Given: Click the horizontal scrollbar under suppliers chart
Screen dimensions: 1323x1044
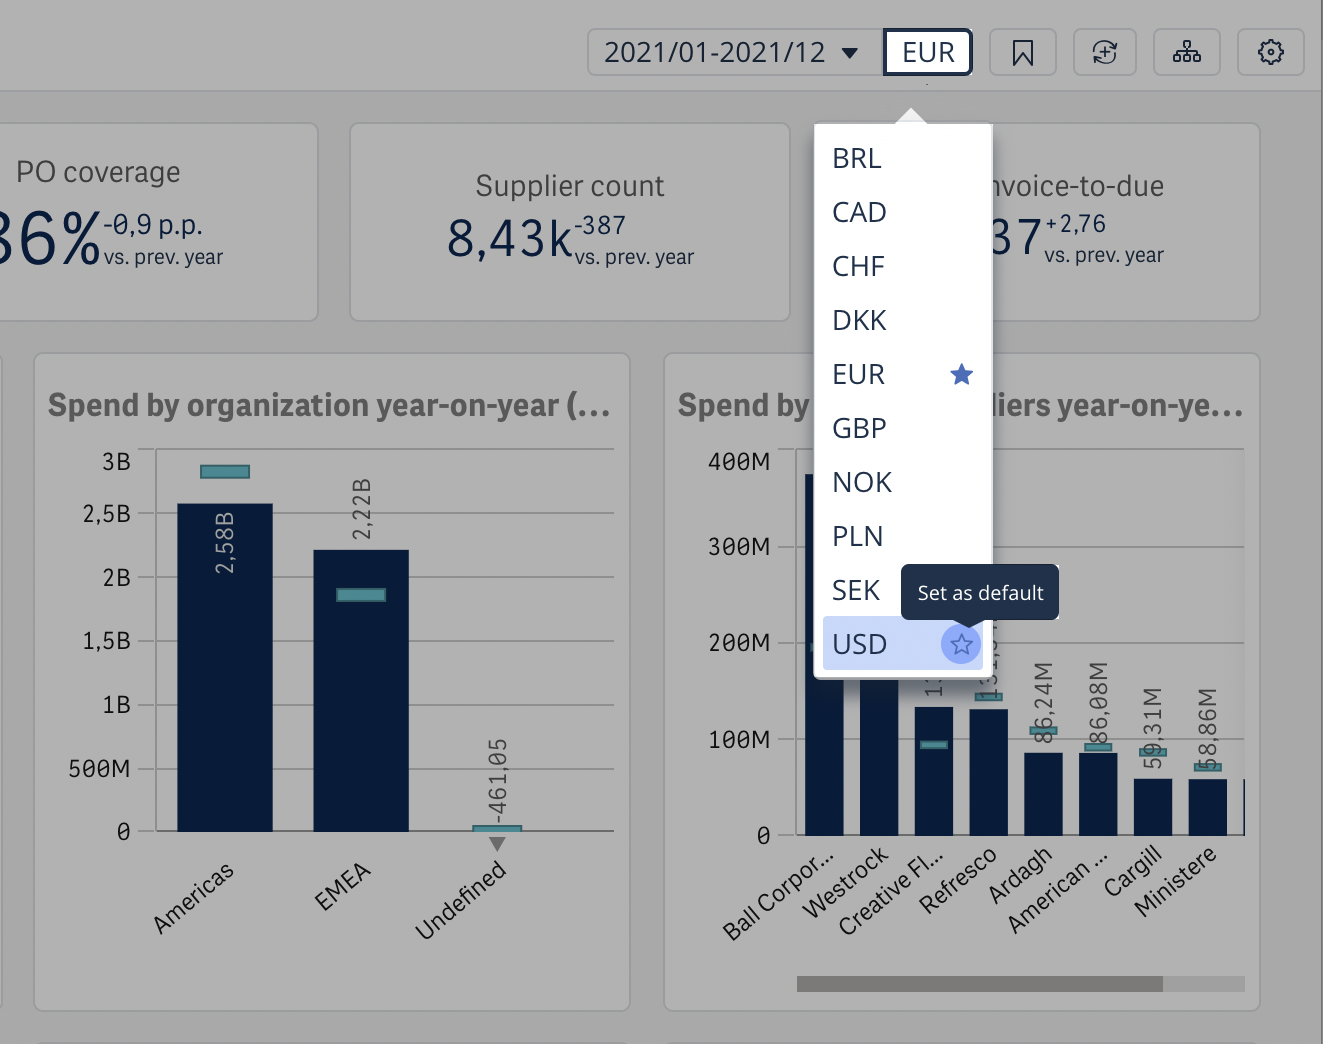Looking at the screenshot, I should click(979, 984).
